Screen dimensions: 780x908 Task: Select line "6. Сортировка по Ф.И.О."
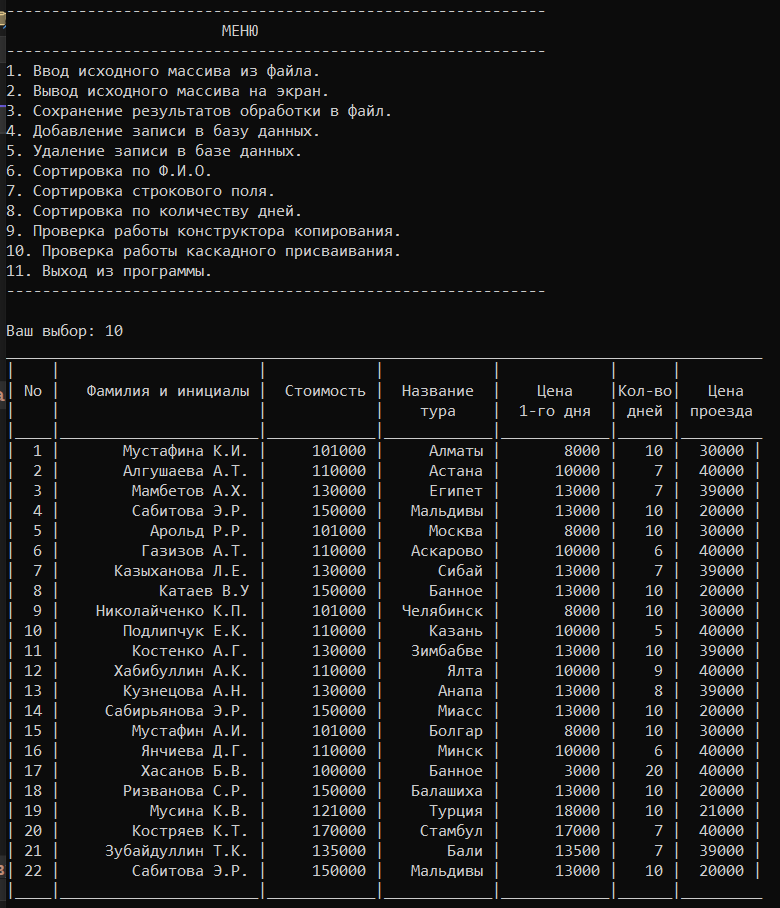pyautogui.click(x=109, y=171)
